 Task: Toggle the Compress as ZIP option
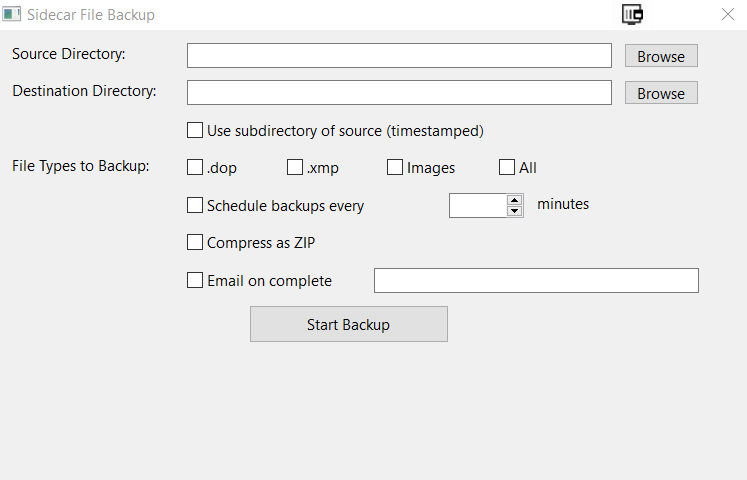(x=195, y=242)
